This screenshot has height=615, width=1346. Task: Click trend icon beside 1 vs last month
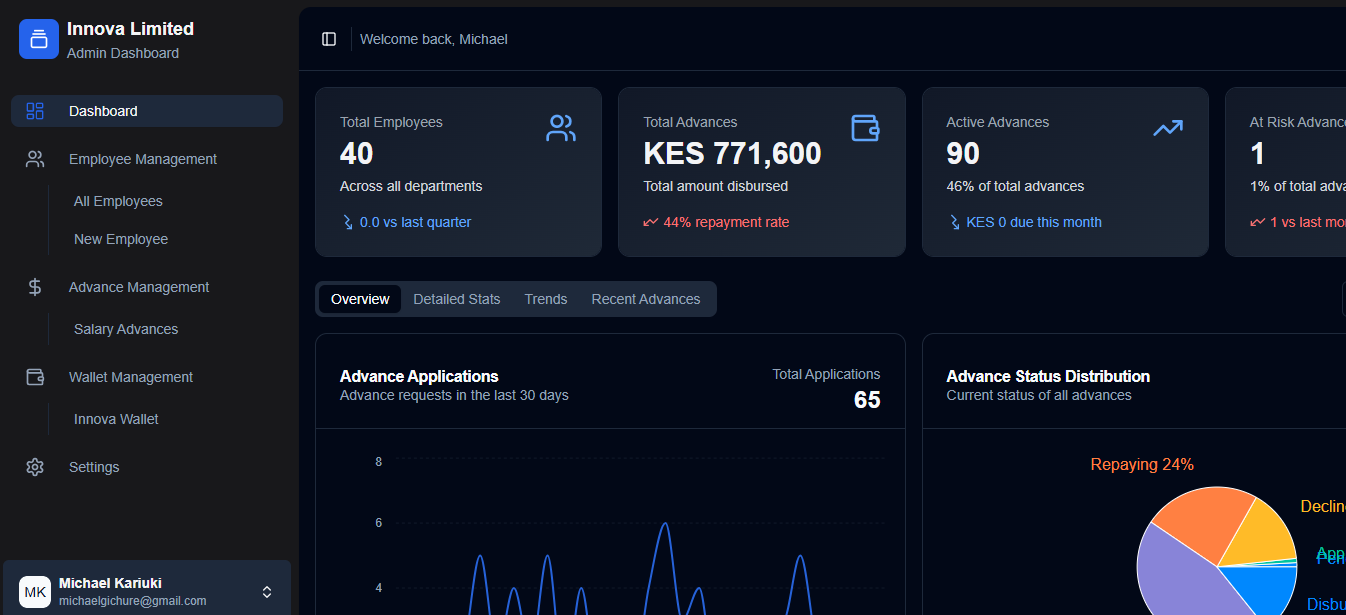tap(1257, 222)
